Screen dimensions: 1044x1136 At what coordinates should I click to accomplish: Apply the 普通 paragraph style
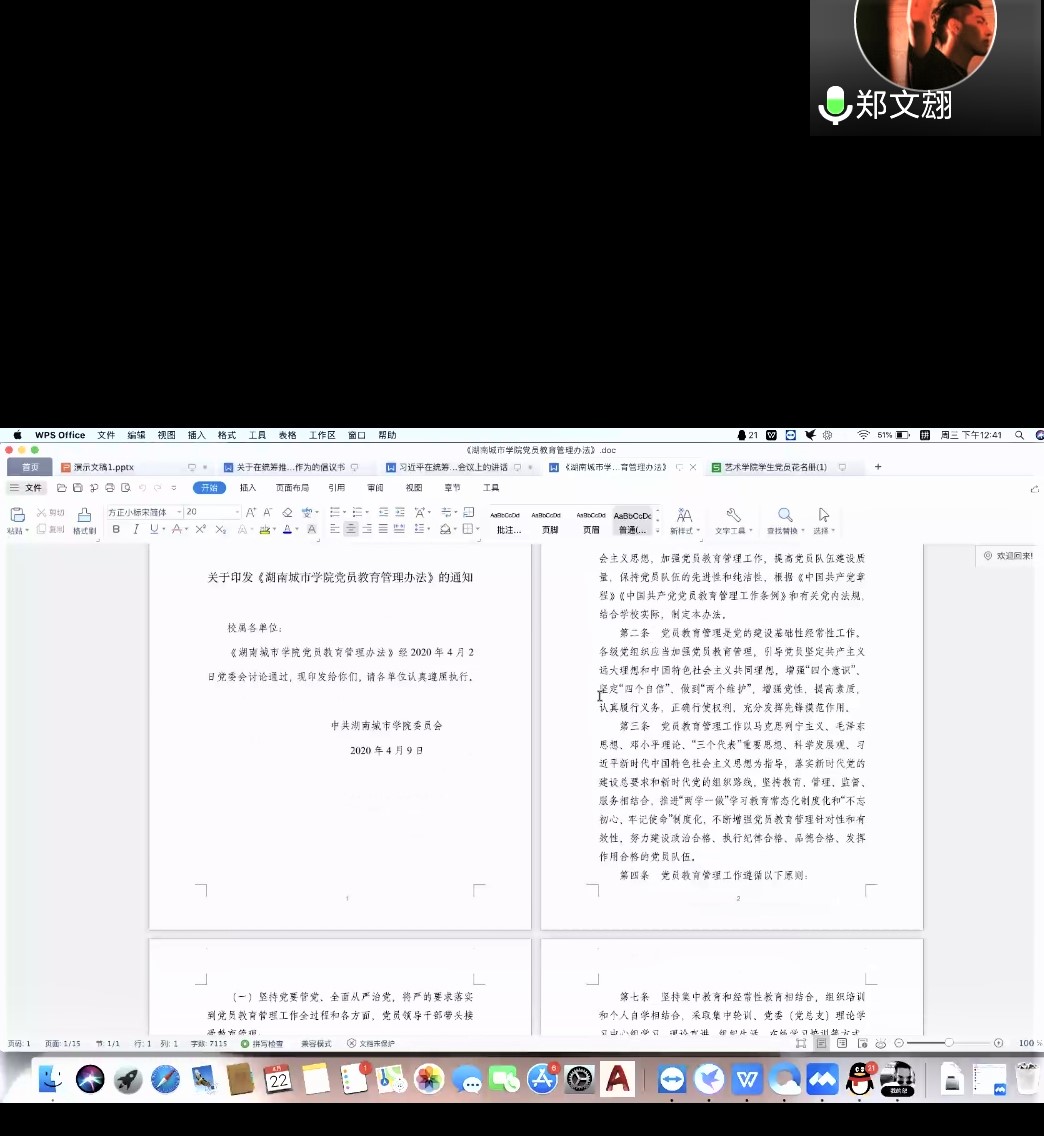click(x=632, y=525)
